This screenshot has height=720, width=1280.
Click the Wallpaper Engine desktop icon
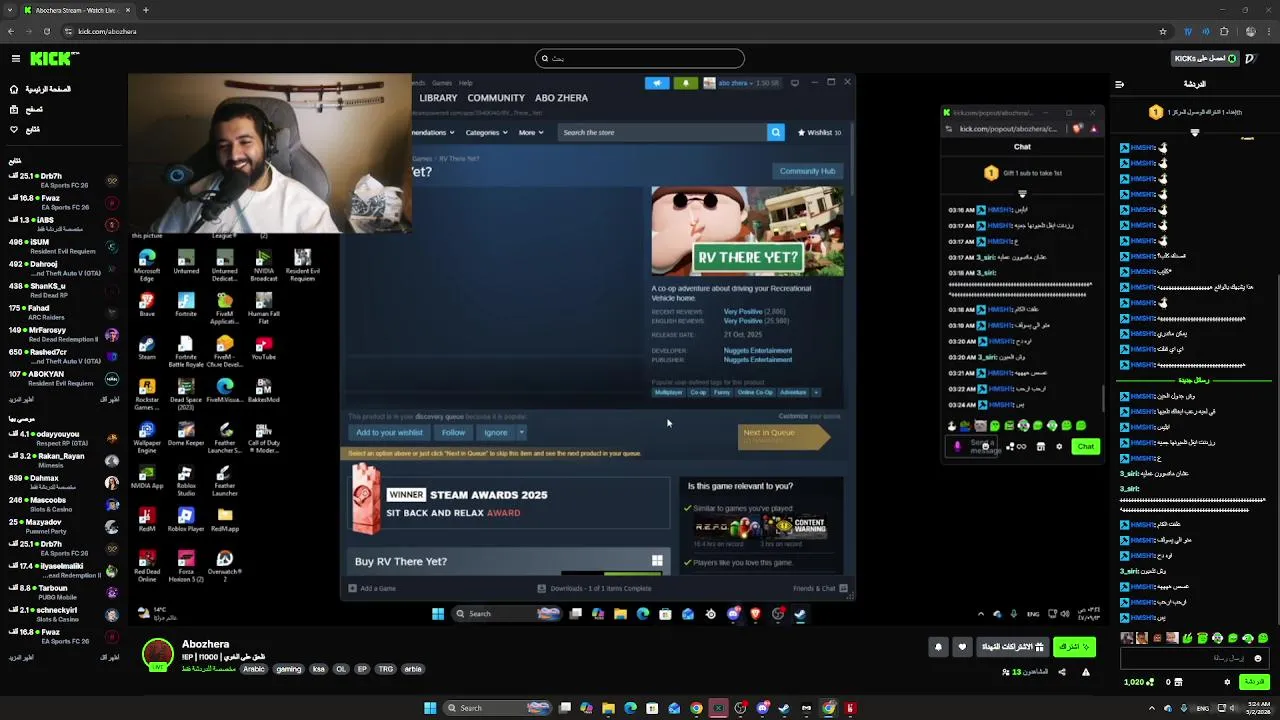click(147, 436)
